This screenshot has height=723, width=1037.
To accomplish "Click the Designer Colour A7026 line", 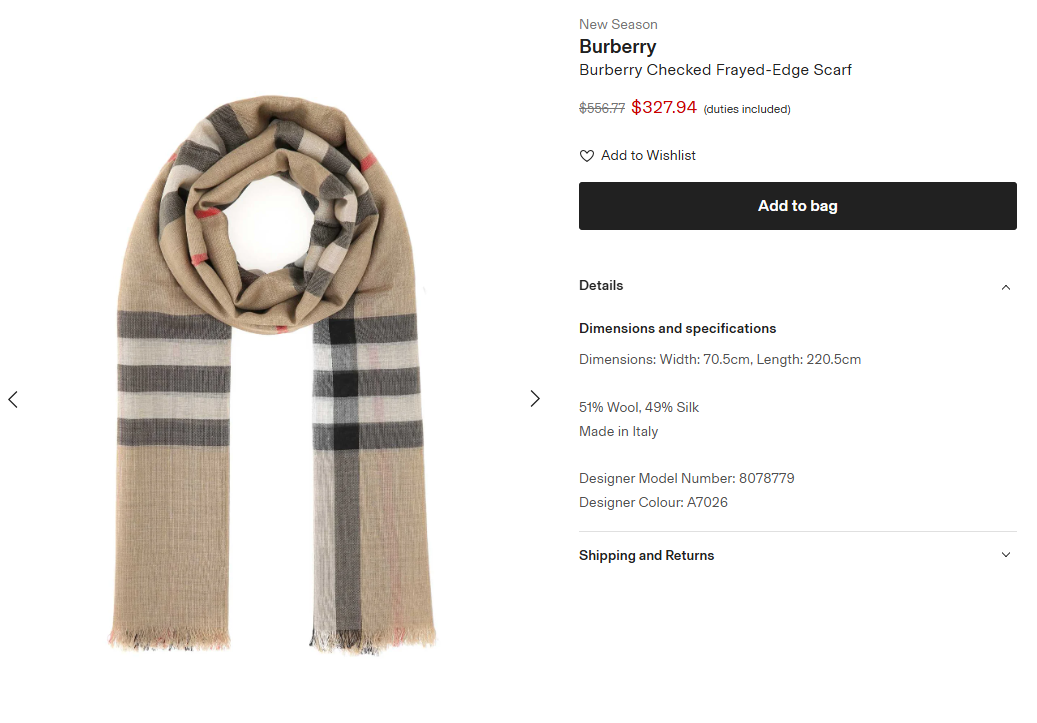I will coord(653,503).
